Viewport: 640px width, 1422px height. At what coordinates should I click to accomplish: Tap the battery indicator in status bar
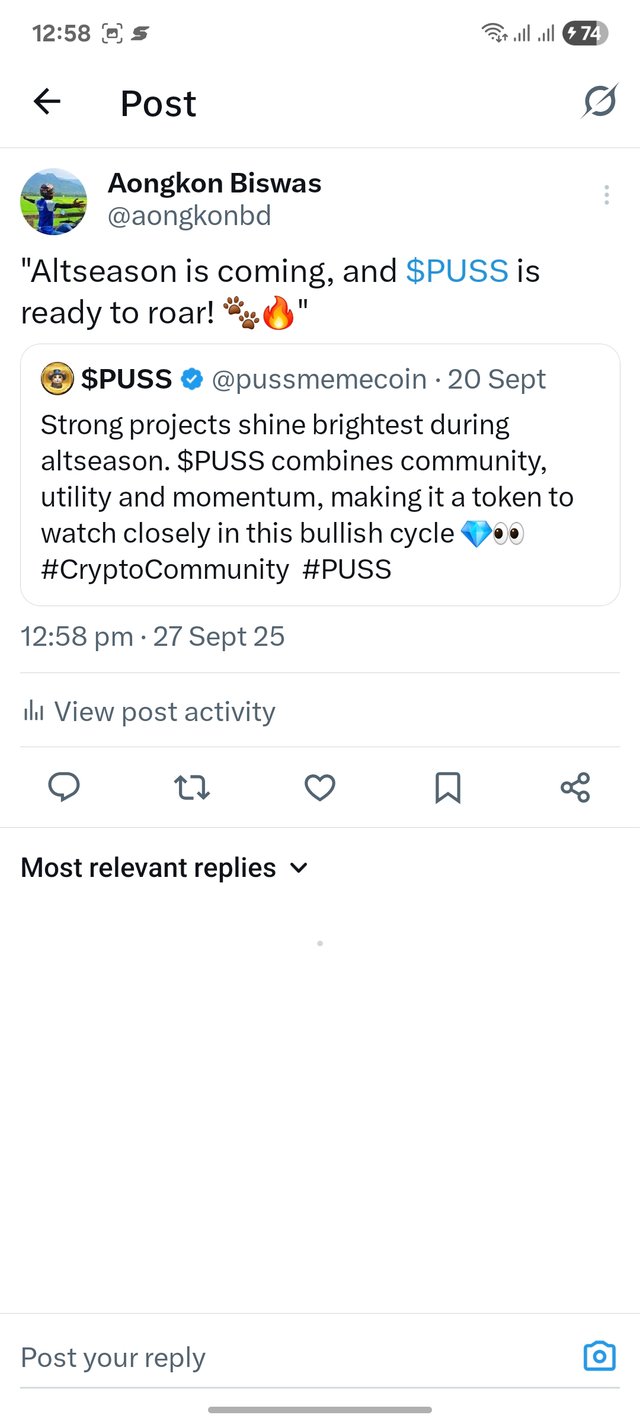point(584,33)
